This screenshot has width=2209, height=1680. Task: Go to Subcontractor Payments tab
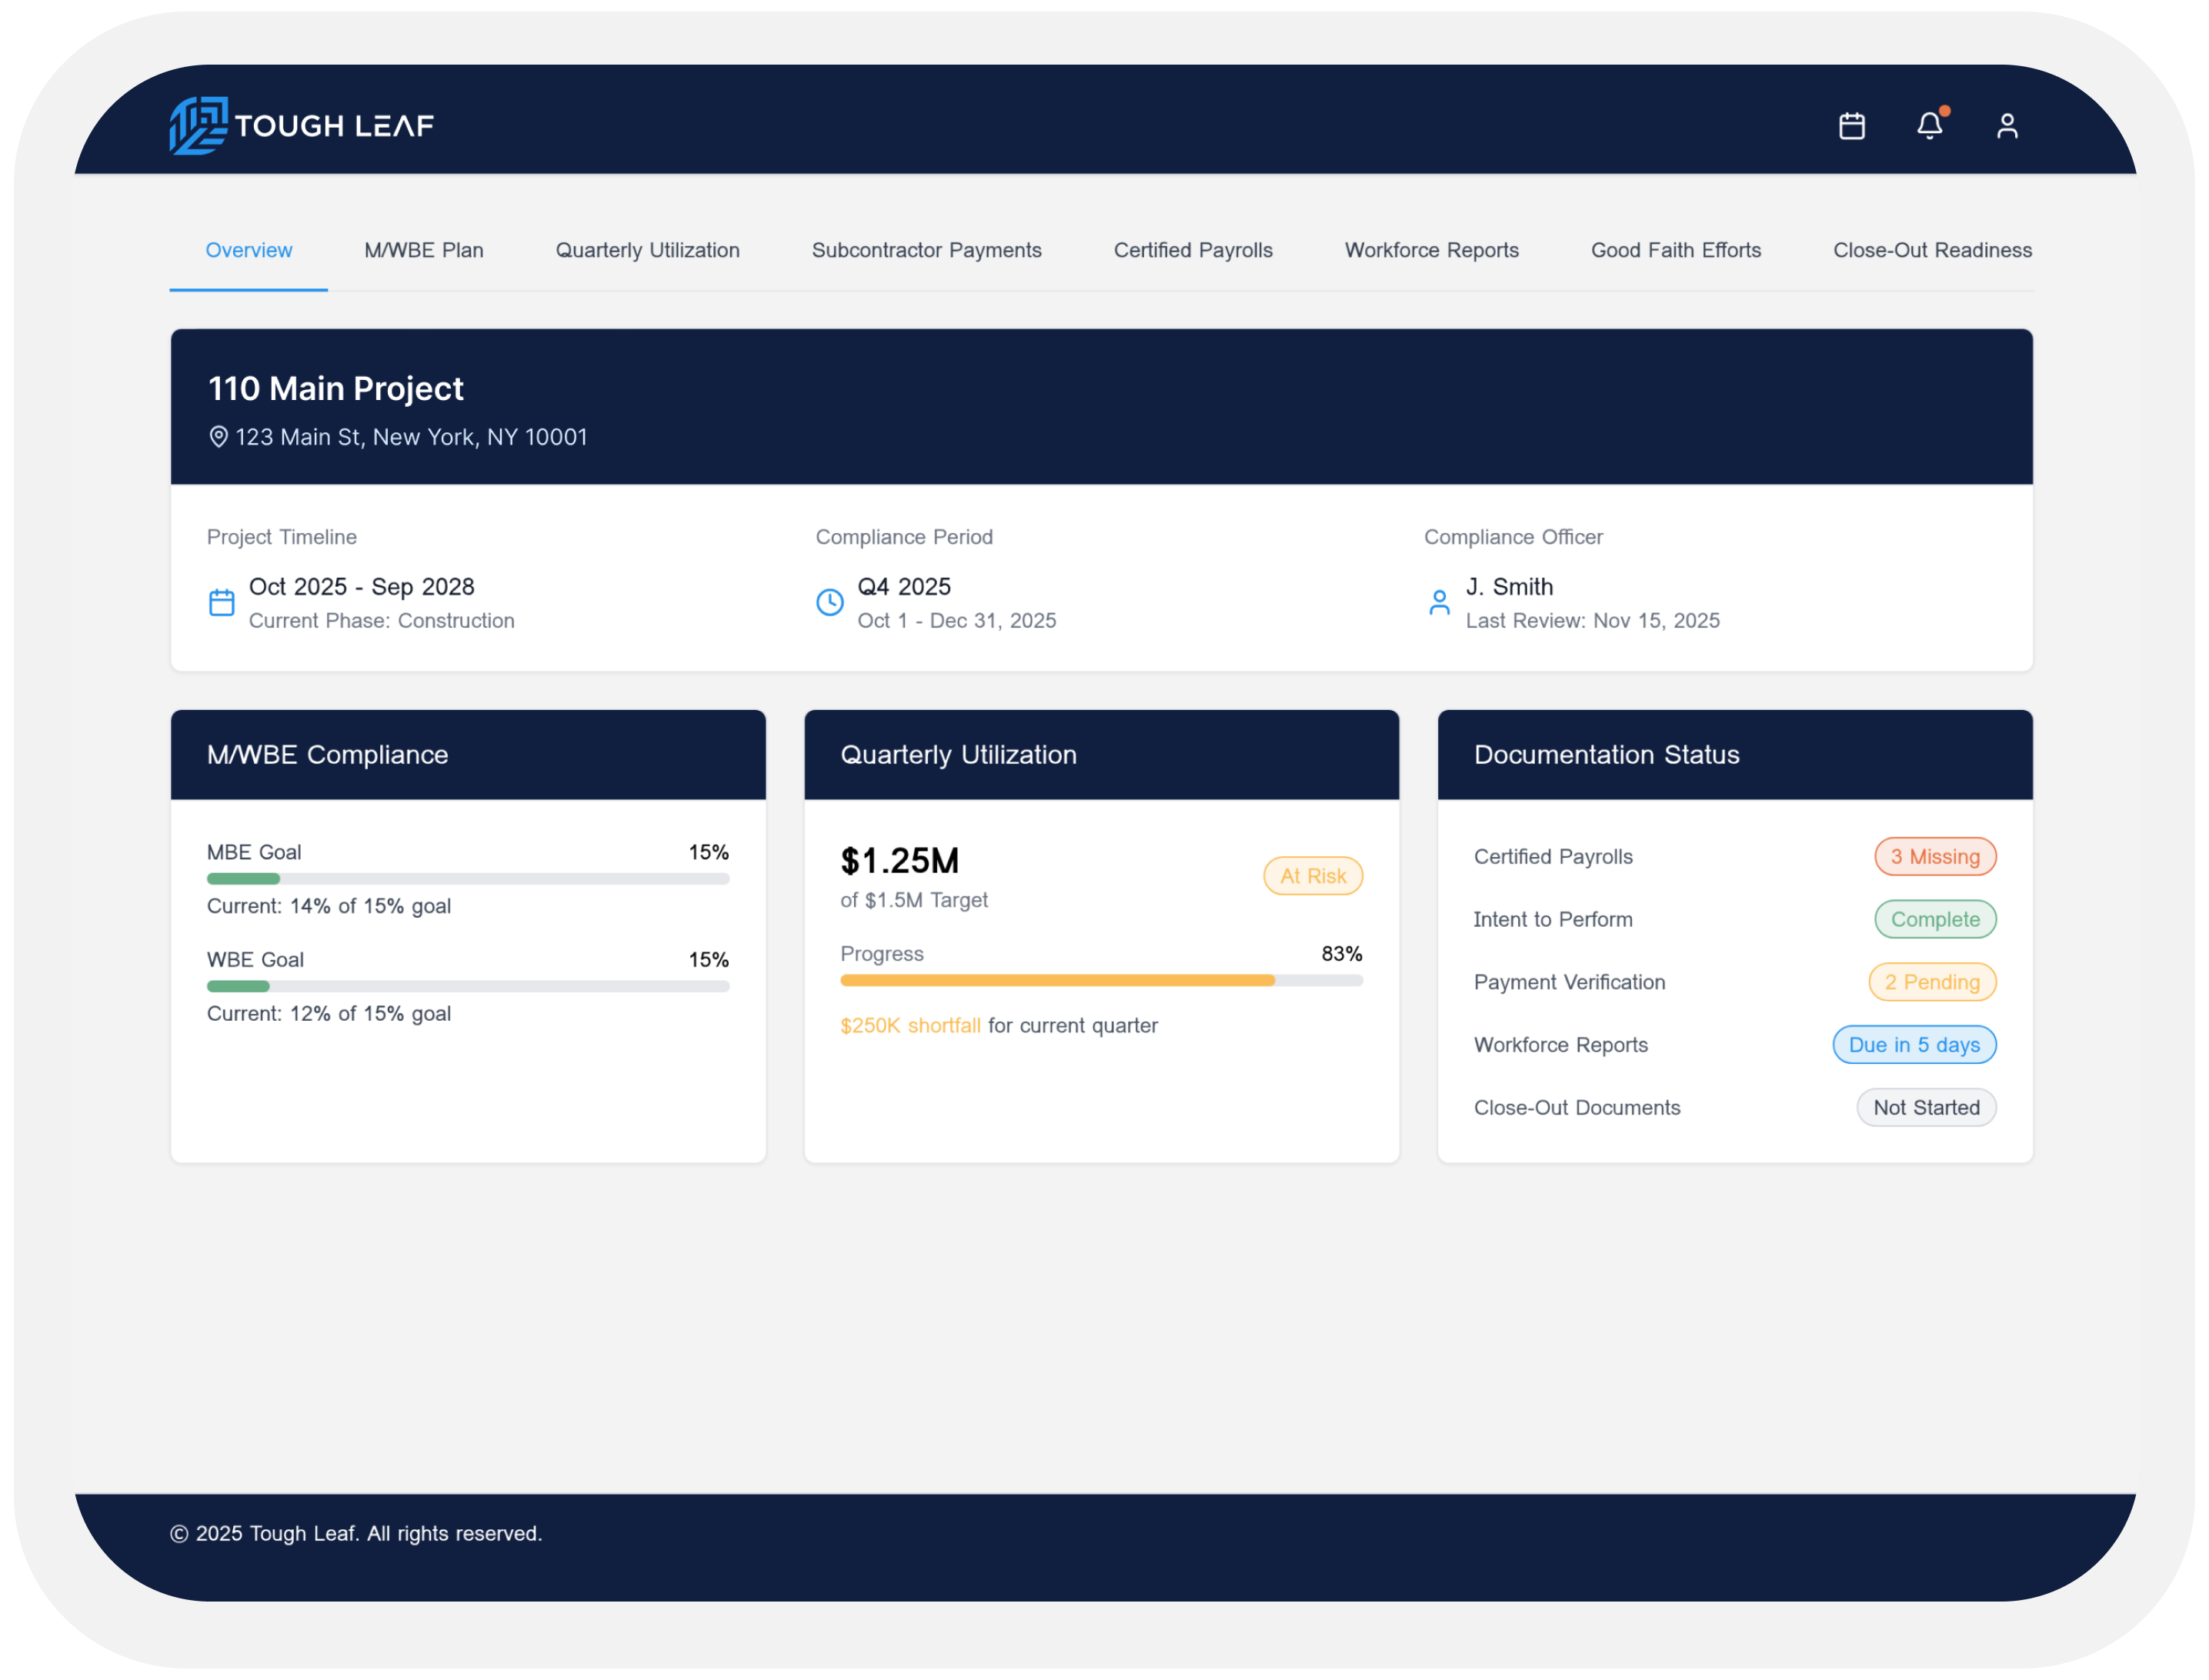coord(926,250)
